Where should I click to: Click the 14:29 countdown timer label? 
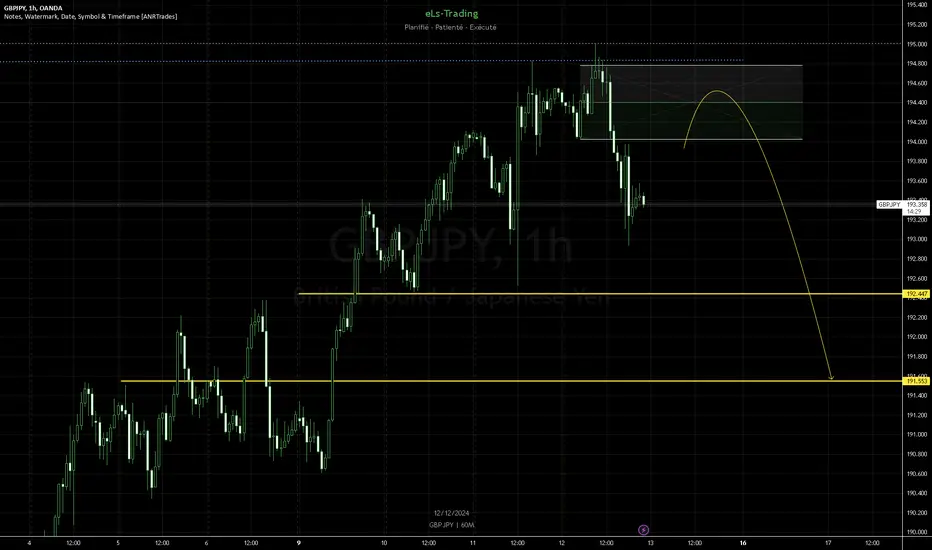tap(914, 212)
